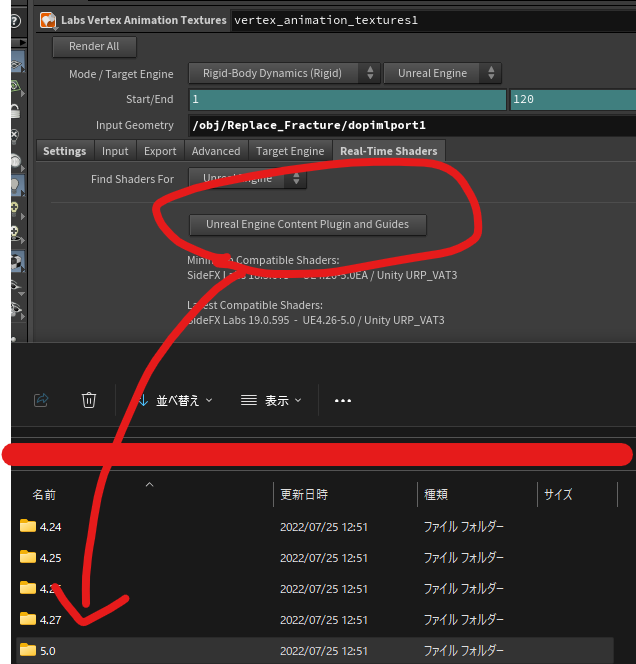Switch to the Target Engine tab
Viewport: 636px width, 664px height.
pyautogui.click(x=290, y=151)
